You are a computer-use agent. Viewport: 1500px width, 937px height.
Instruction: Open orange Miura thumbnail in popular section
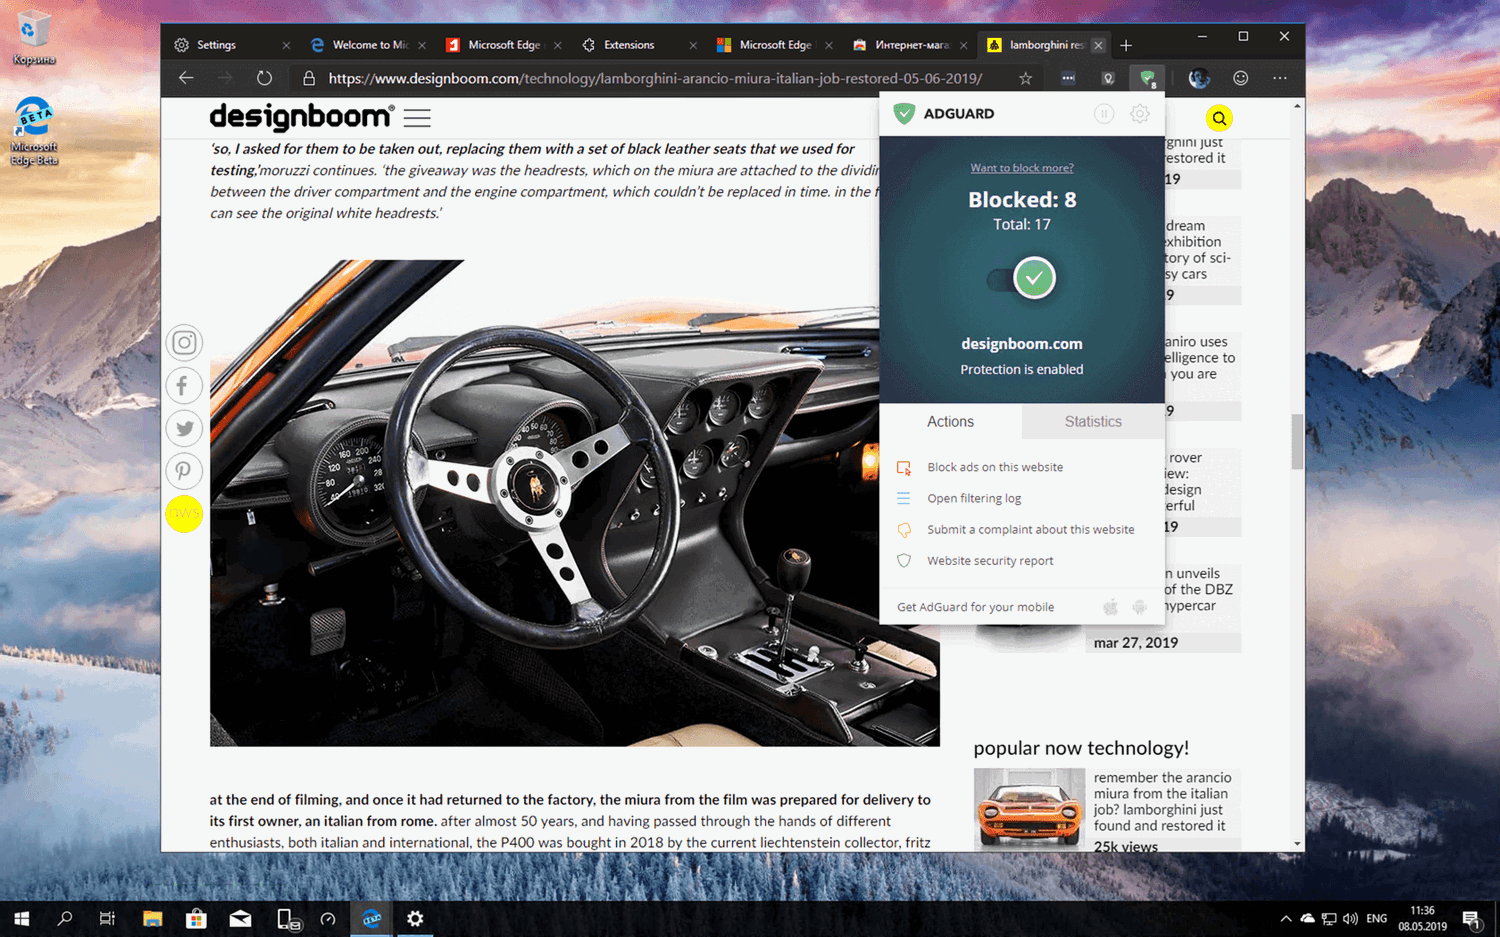click(x=1029, y=808)
